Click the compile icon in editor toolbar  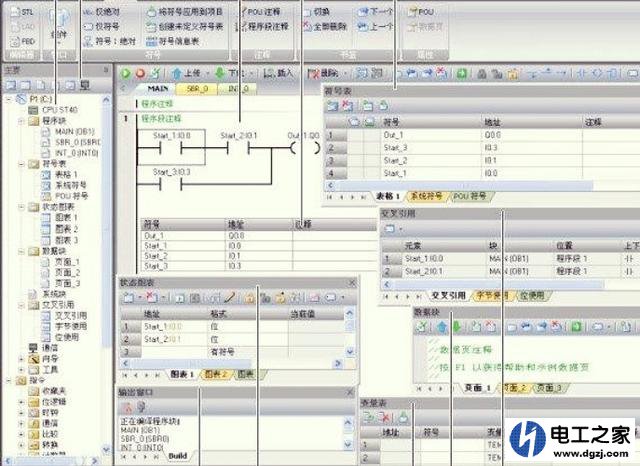pos(156,73)
